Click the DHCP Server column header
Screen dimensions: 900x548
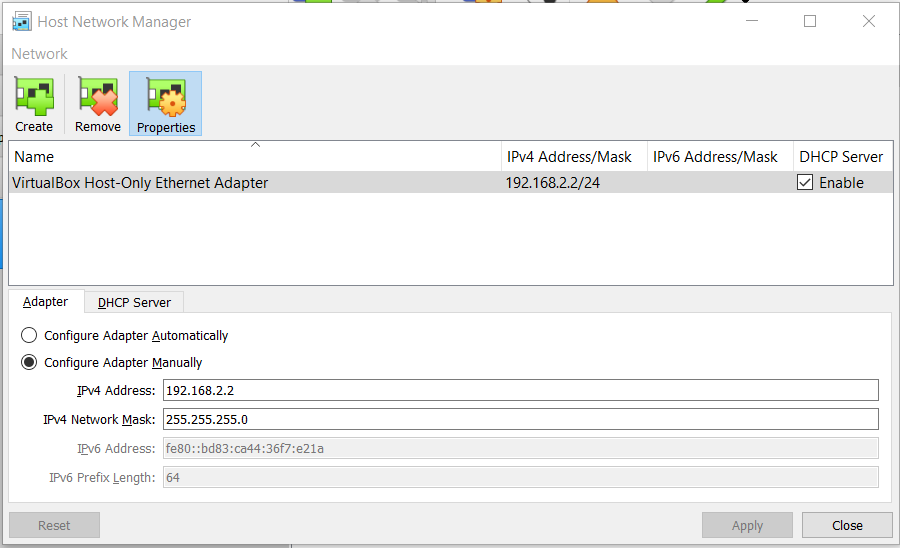(843, 157)
